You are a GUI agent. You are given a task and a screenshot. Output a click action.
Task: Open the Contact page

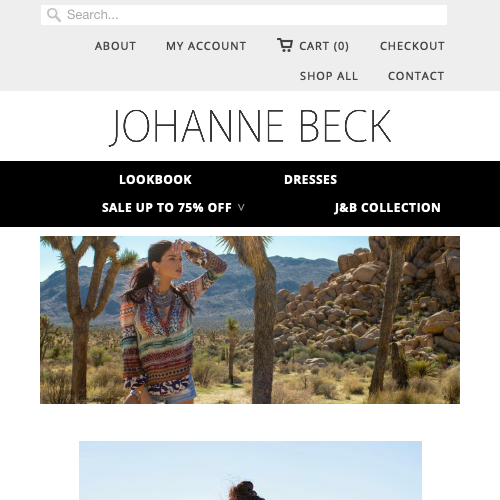point(416,76)
